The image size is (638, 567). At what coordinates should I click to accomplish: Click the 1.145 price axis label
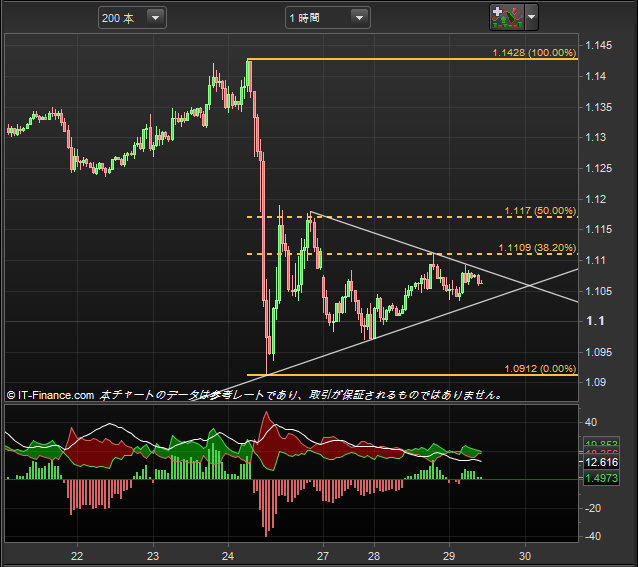tap(599, 46)
